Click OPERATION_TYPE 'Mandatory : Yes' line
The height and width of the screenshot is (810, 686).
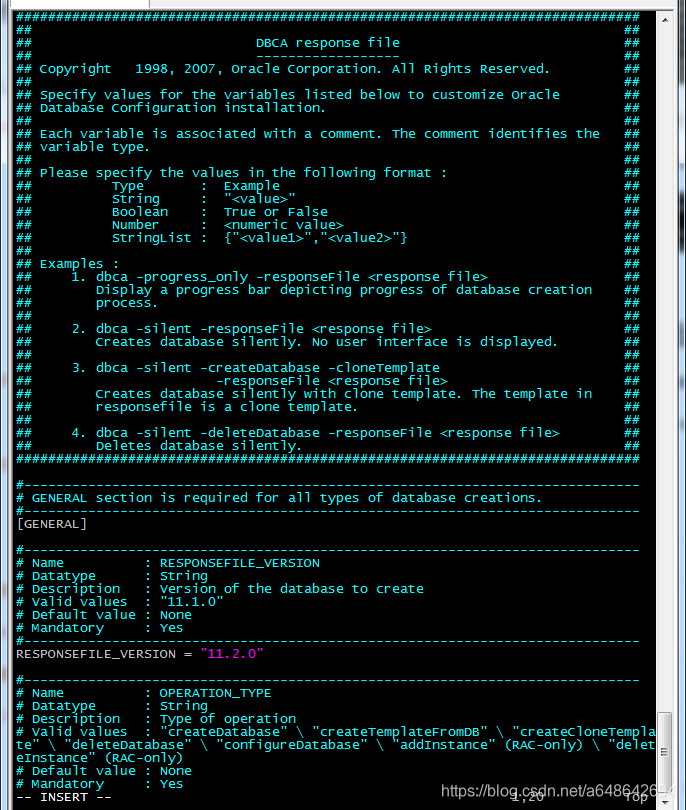click(100, 784)
